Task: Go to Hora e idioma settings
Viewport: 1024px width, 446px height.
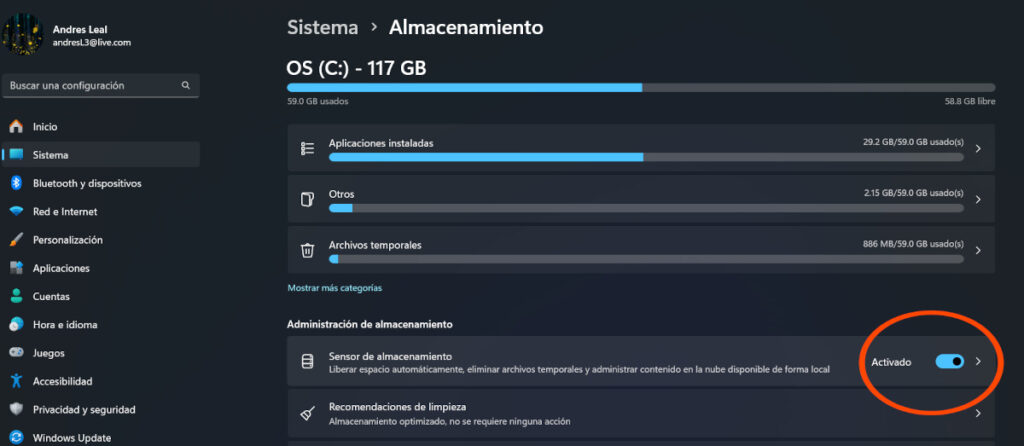Action: (x=65, y=325)
